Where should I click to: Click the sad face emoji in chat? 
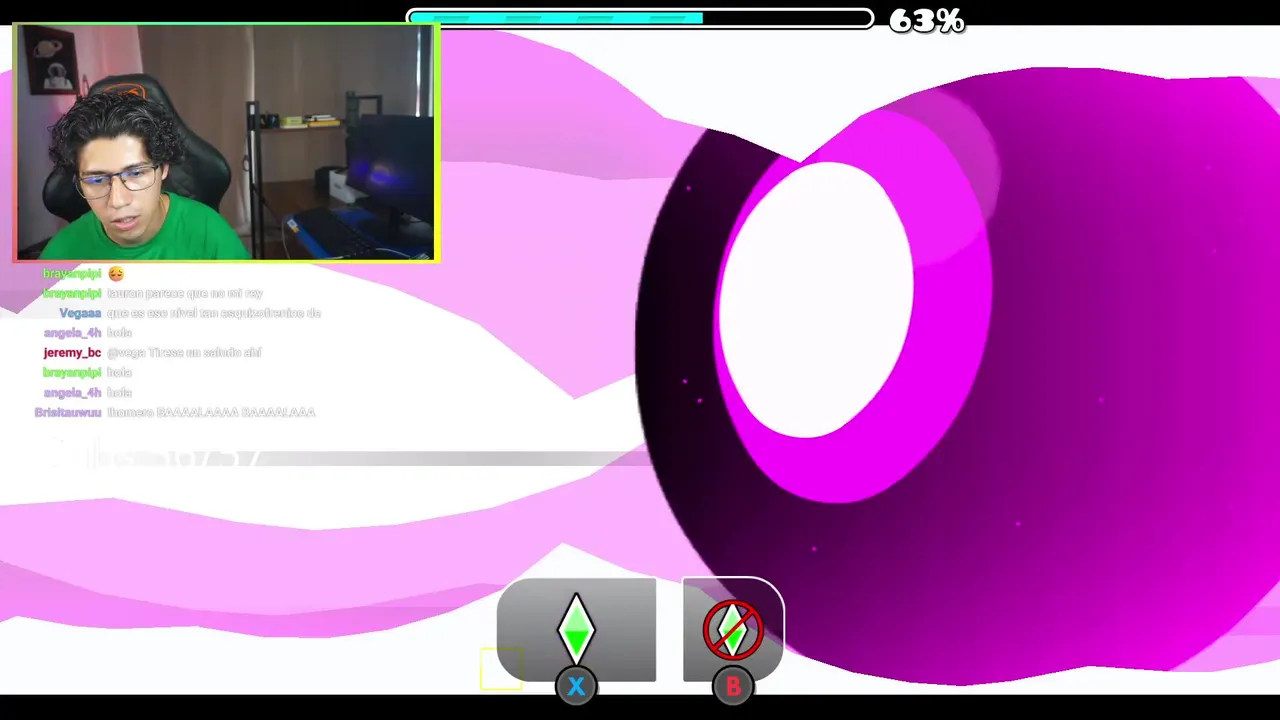pyautogui.click(x=116, y=273)
